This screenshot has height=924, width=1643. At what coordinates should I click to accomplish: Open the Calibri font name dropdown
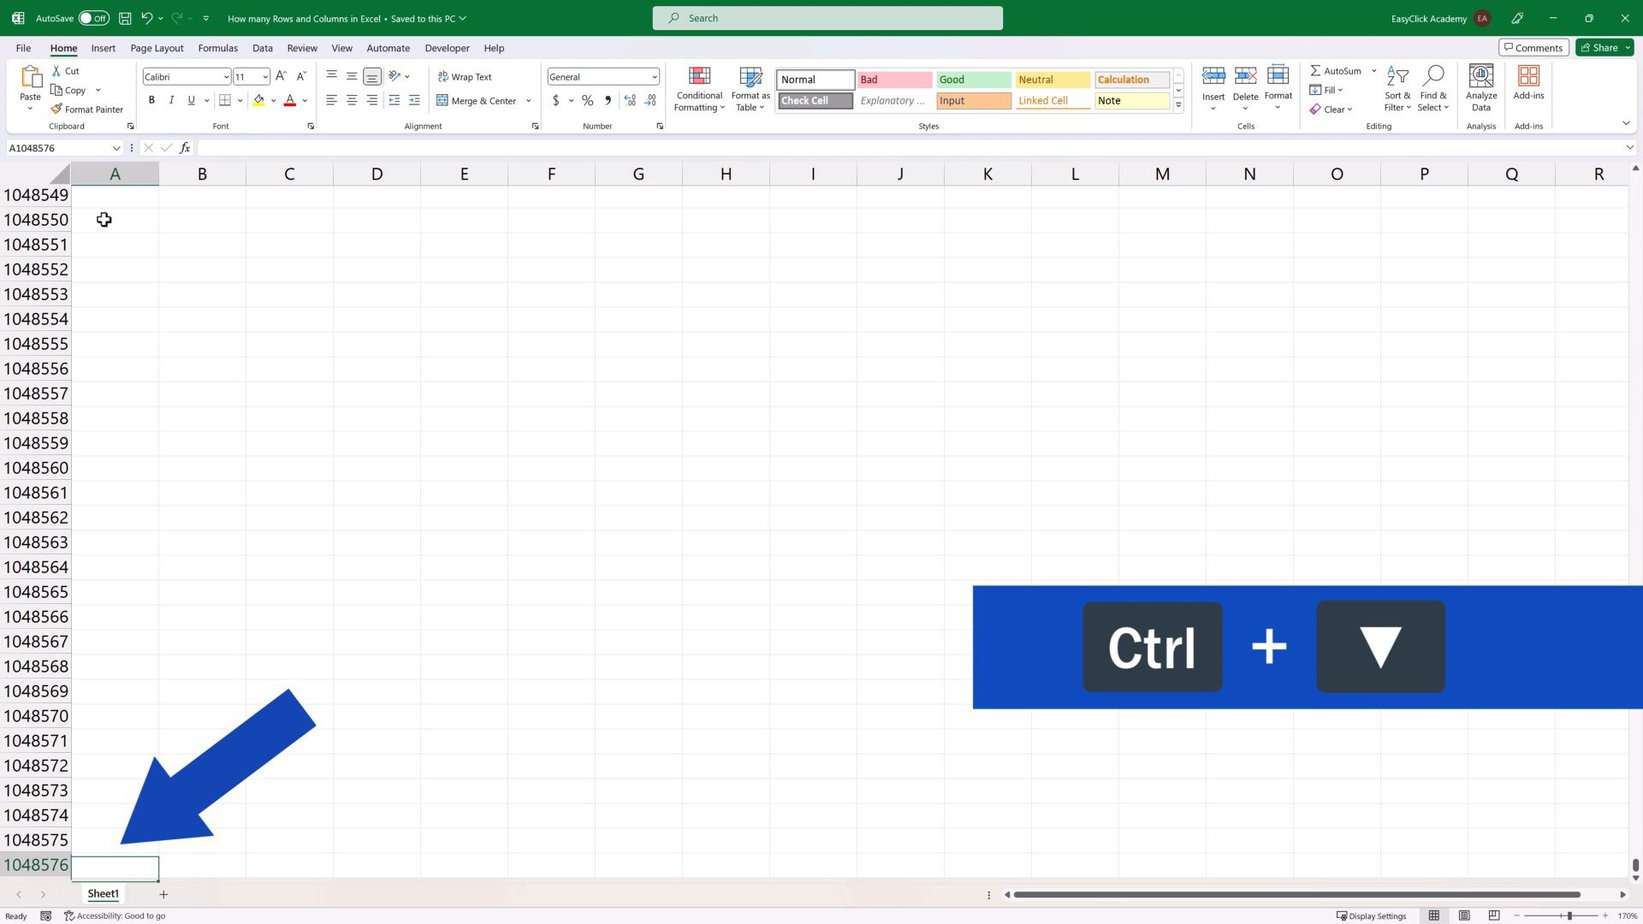[x=226, y=77]
